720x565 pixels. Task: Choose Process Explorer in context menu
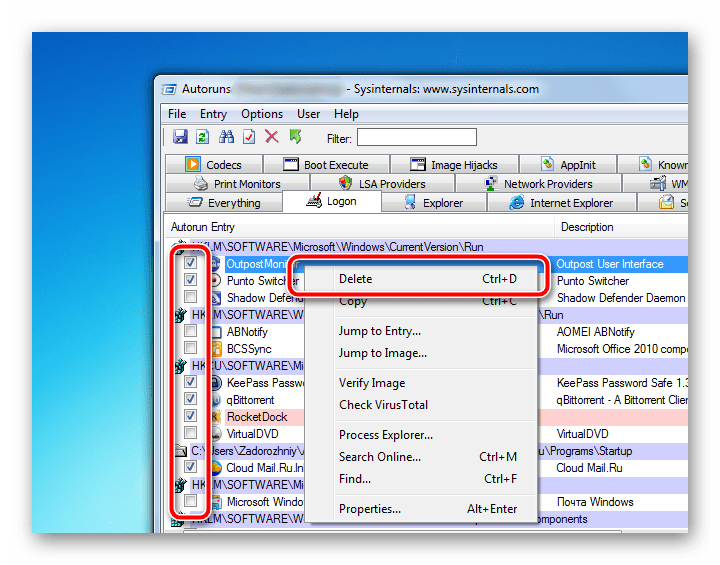pos(421,435)
